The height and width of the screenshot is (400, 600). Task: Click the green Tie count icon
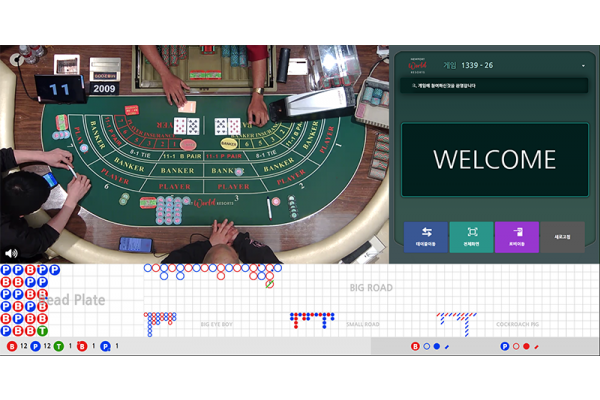pos(59,346)
